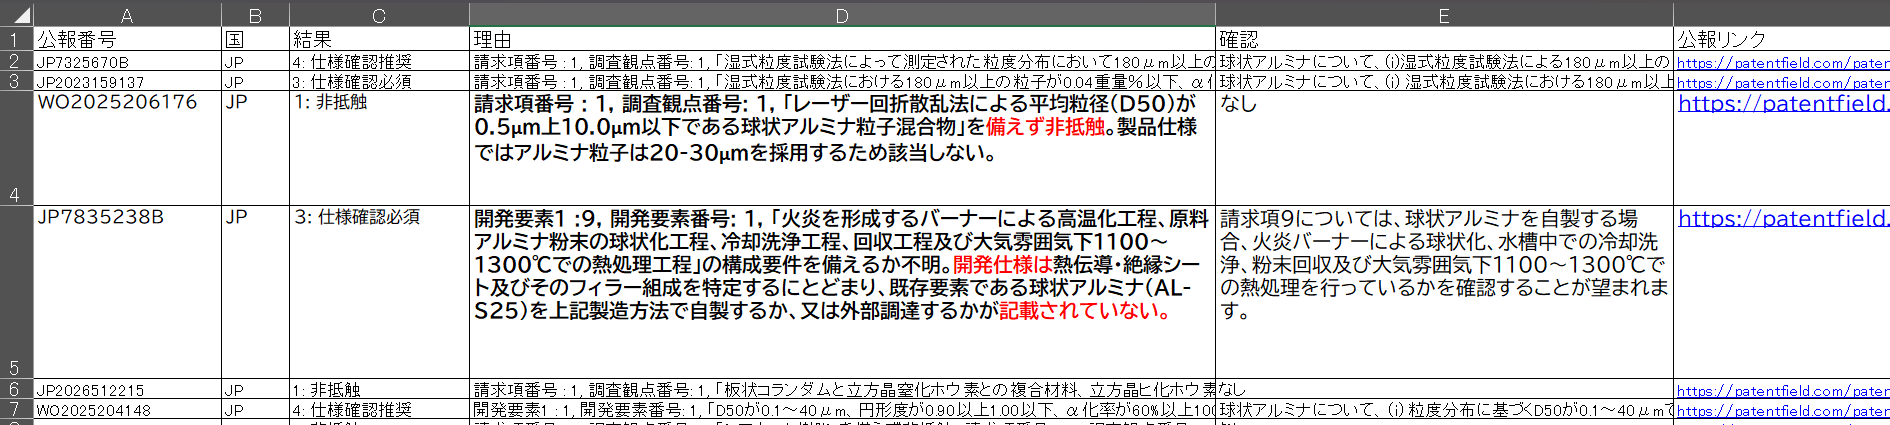Select 'なし' cell in WO2025206176 row
This screenshot has height=425, width=1890.
point(1444,148)
